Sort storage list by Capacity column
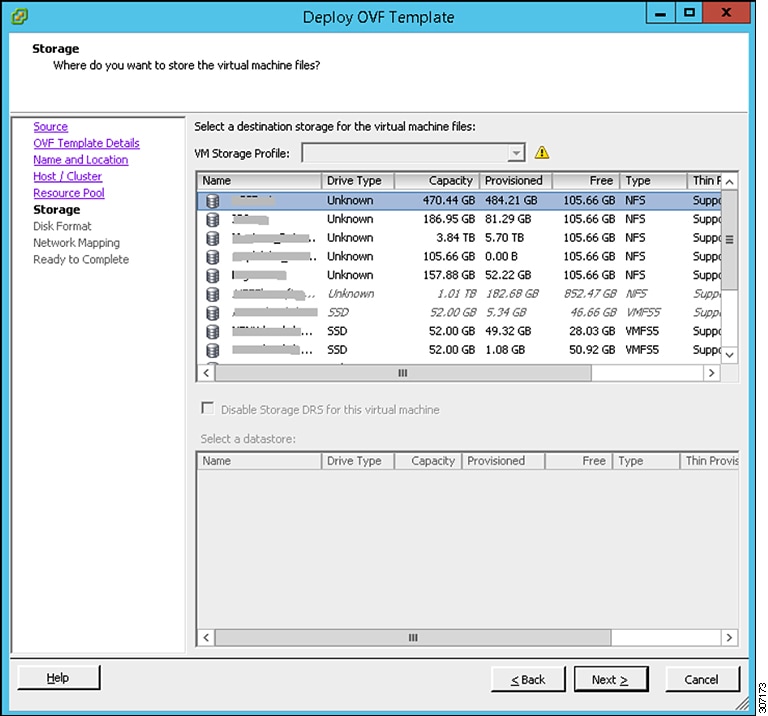The image size is (768, 716). pyautogui.click(x=436, y=181)
